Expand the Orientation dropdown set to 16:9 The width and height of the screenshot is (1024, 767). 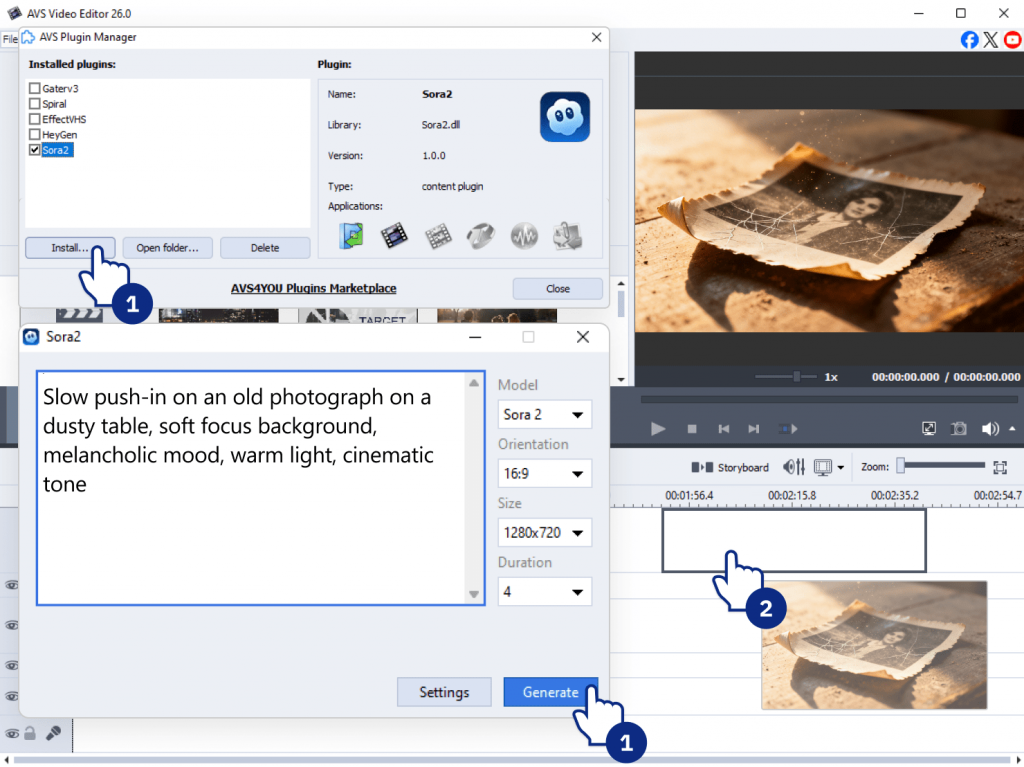point(544,474)
